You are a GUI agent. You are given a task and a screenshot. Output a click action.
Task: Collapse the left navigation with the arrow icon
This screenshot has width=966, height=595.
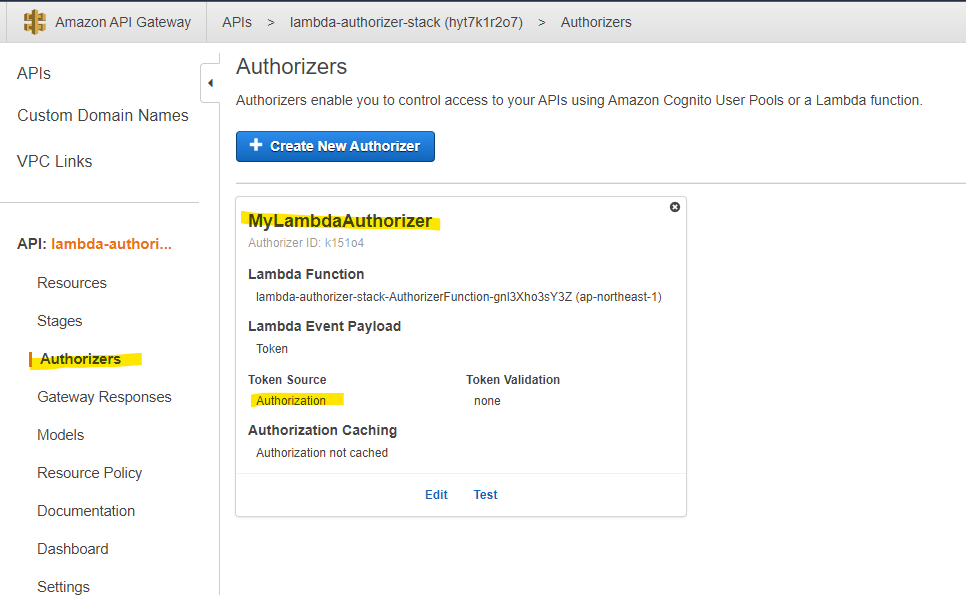(210, 84)
